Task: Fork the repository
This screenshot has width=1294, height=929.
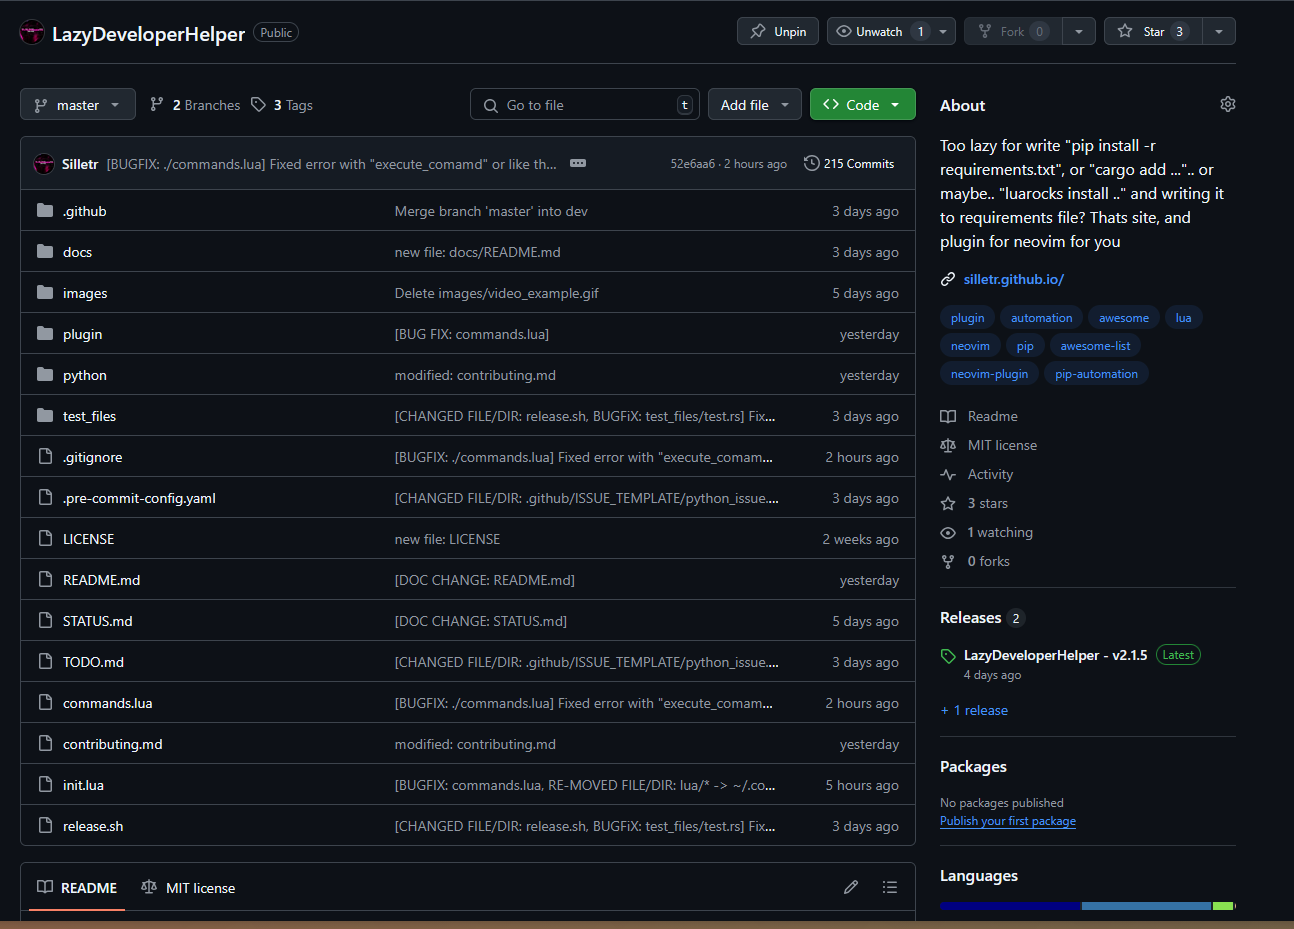Action: [x=1013, y=31]
